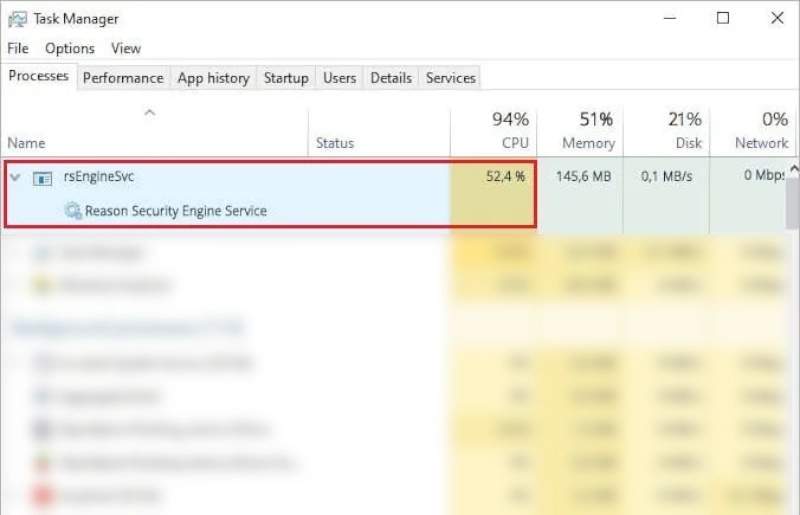Open the View menu

[126, 48]
